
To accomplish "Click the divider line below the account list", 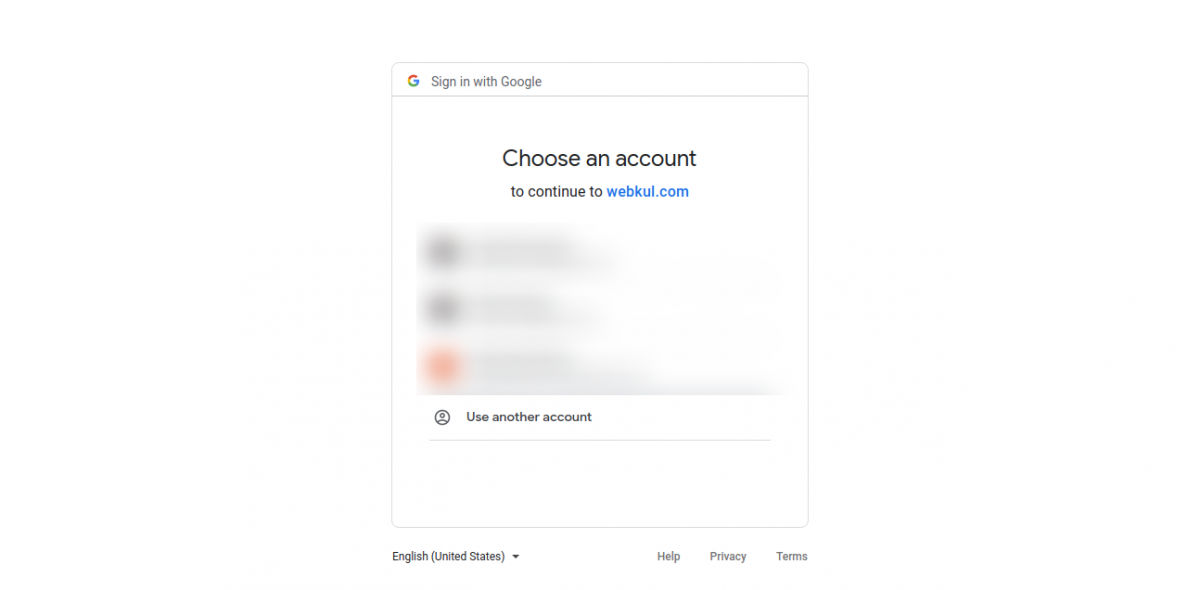I will pyautogui.click(x=599, y=440).
